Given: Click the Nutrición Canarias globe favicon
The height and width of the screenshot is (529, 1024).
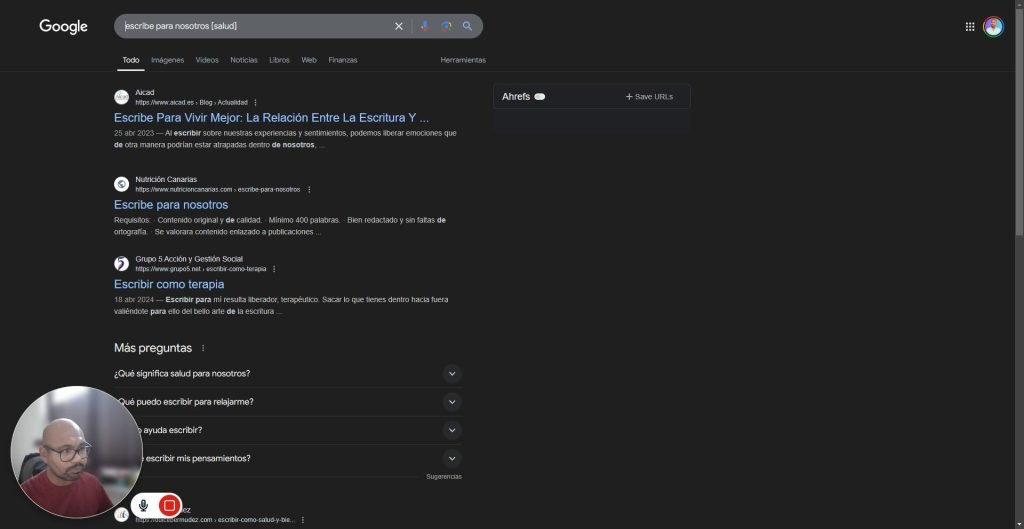Looking at the screenshot, I should (121, 184).
